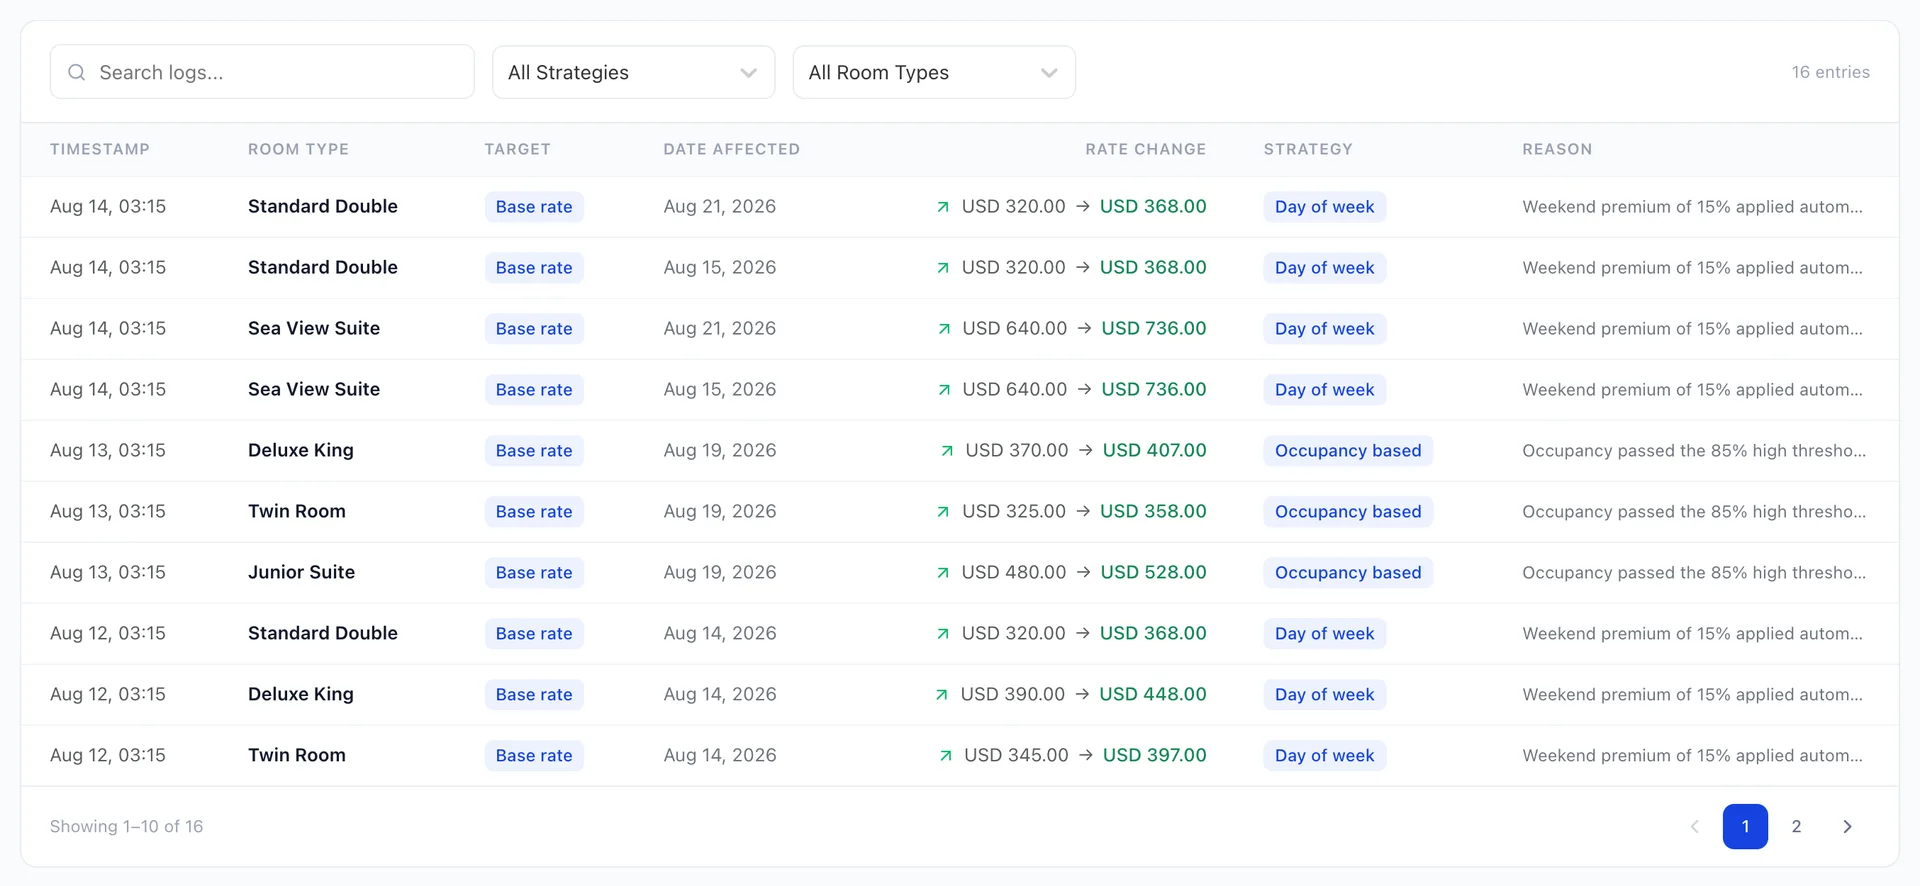Click the Occupancy based tag in Aug 13 Twin Room row

tap(1348, 511)
